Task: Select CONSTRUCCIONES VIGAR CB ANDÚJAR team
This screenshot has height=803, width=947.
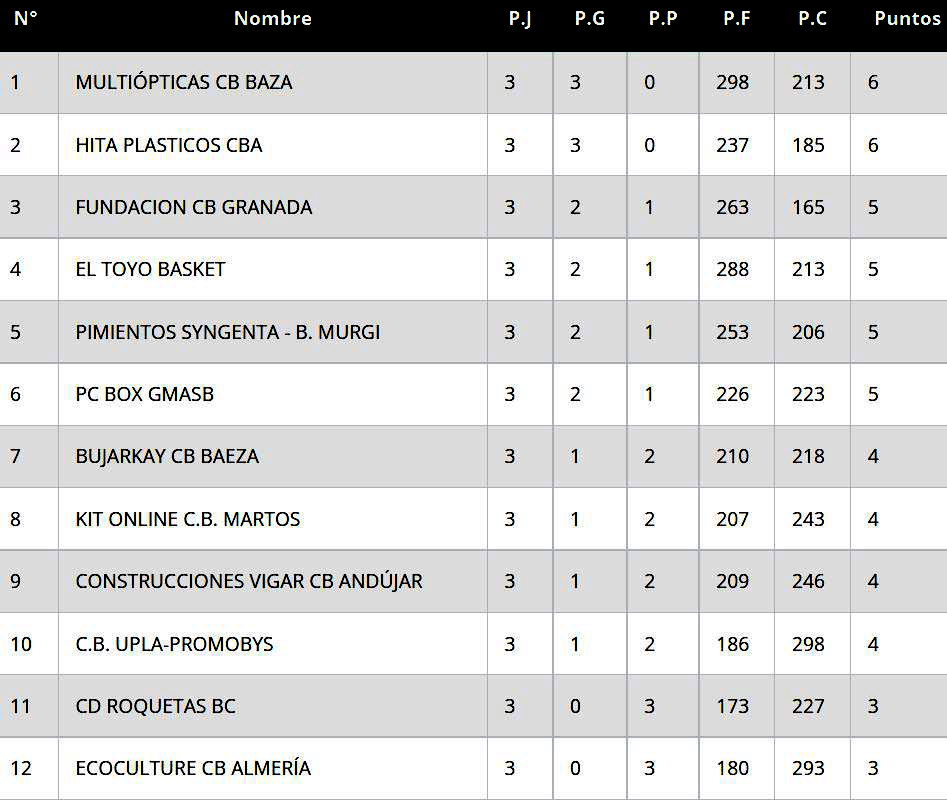Action: [249, 581]
